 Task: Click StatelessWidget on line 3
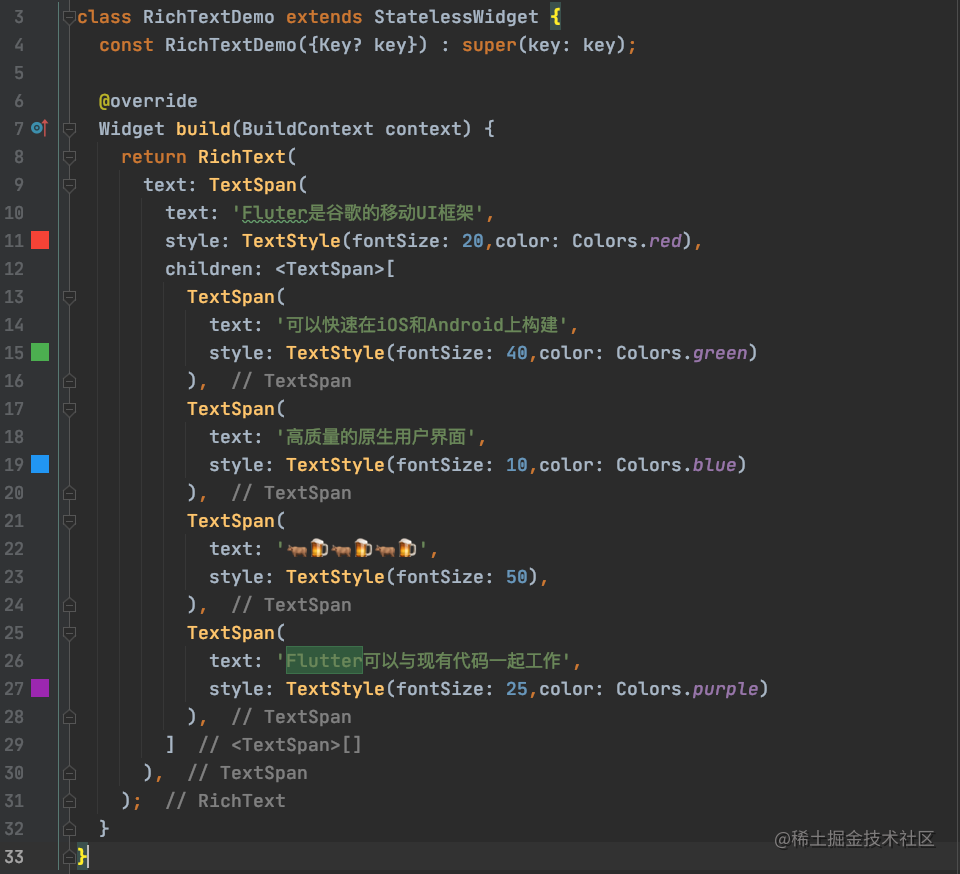[456, 17]
